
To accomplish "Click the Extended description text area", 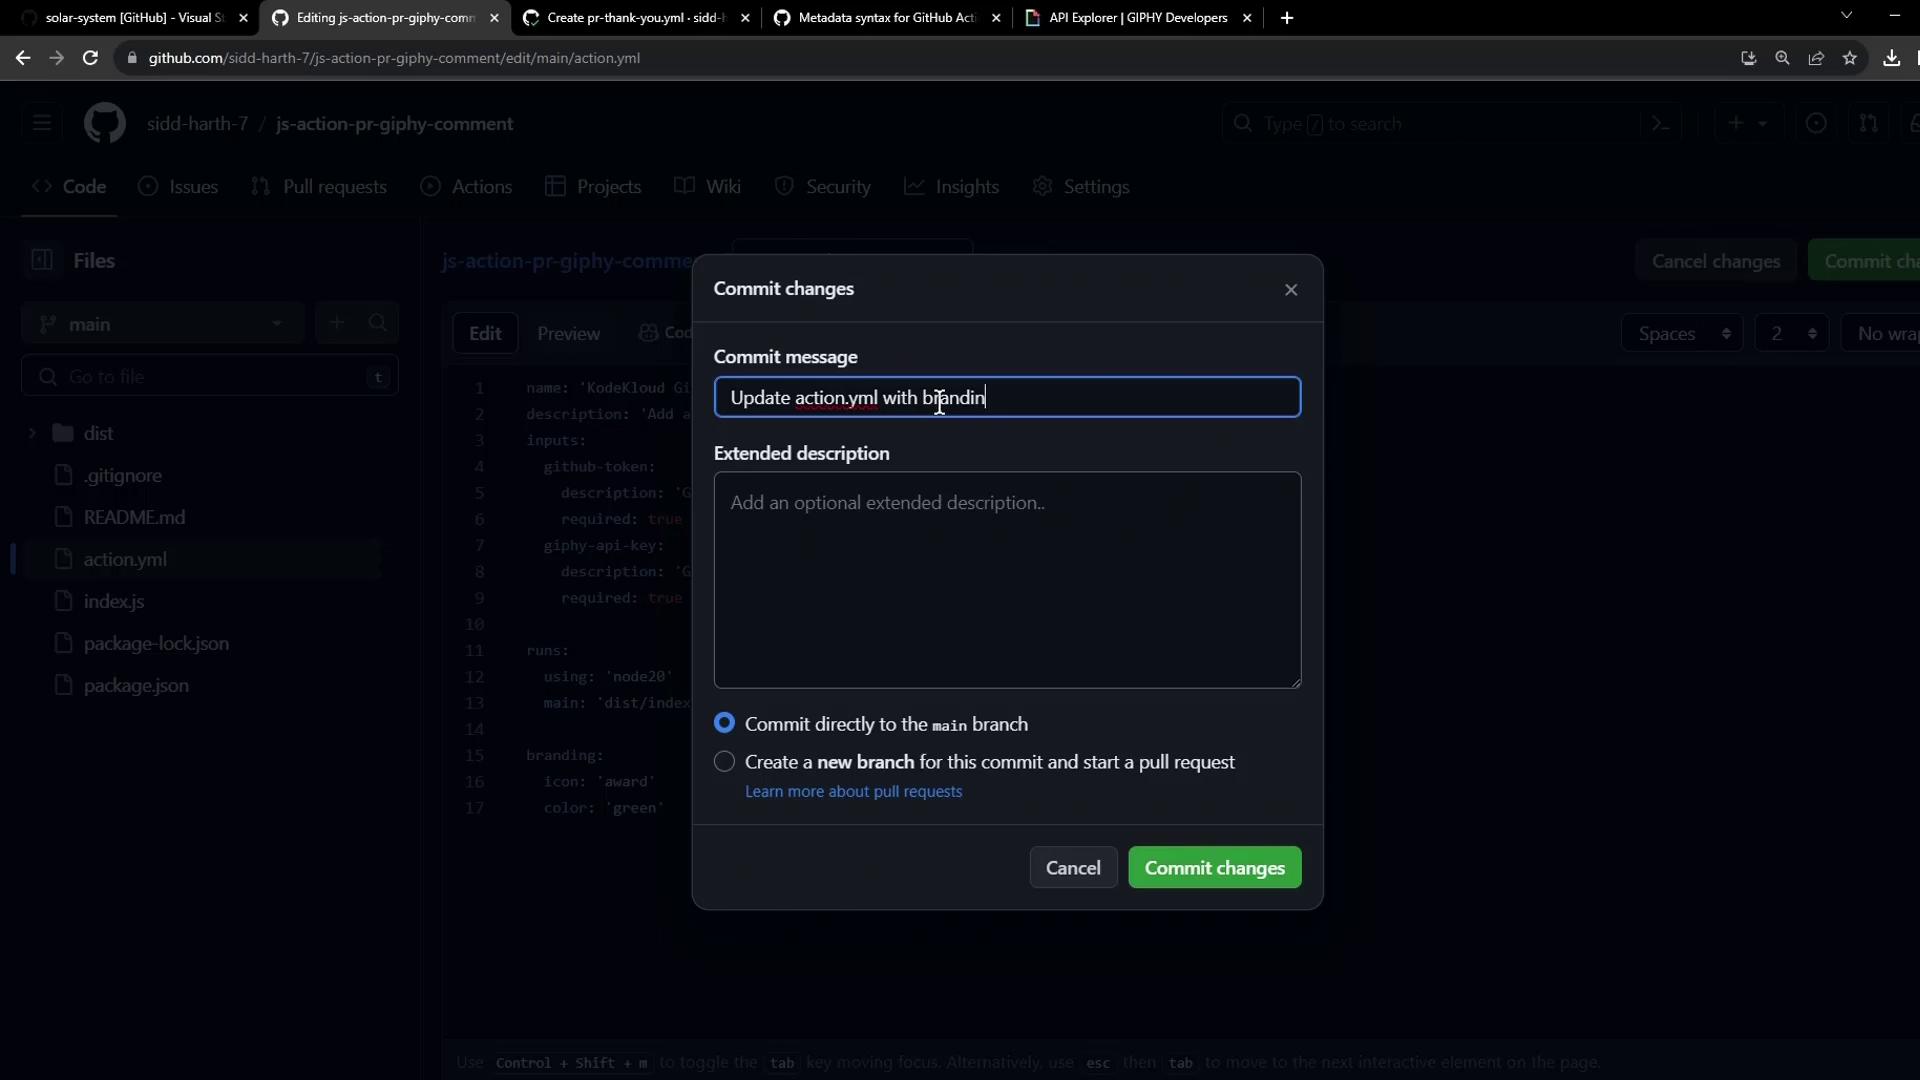I will (x=1007, y=580).
